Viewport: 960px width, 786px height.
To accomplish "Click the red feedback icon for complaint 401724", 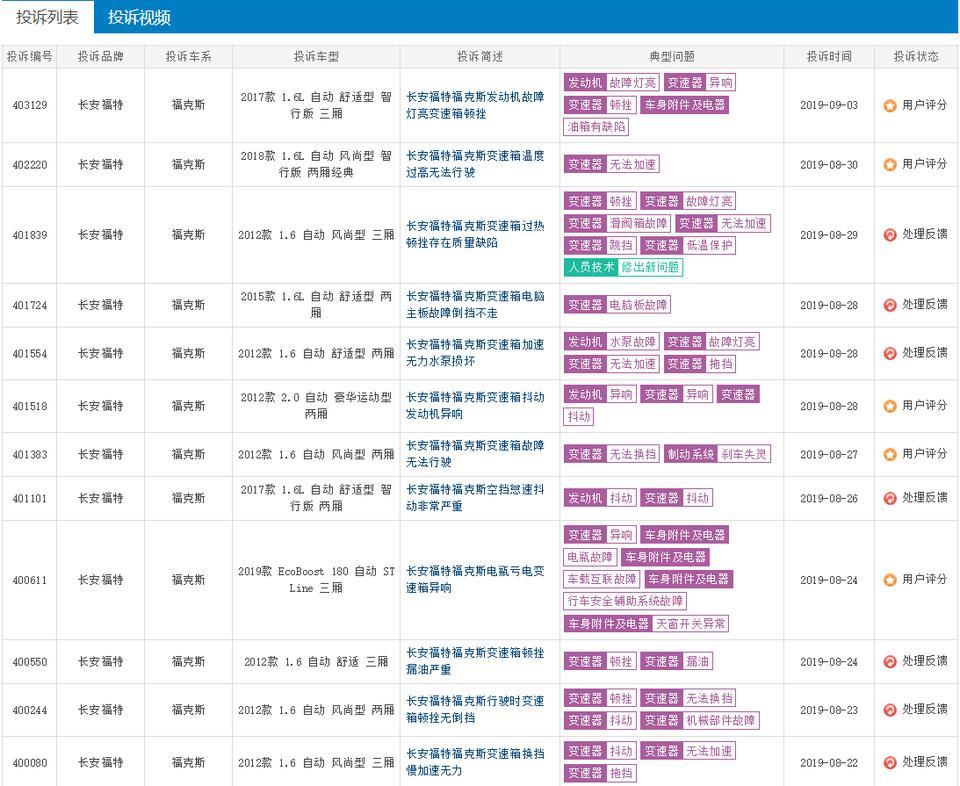I will point(890,305).
